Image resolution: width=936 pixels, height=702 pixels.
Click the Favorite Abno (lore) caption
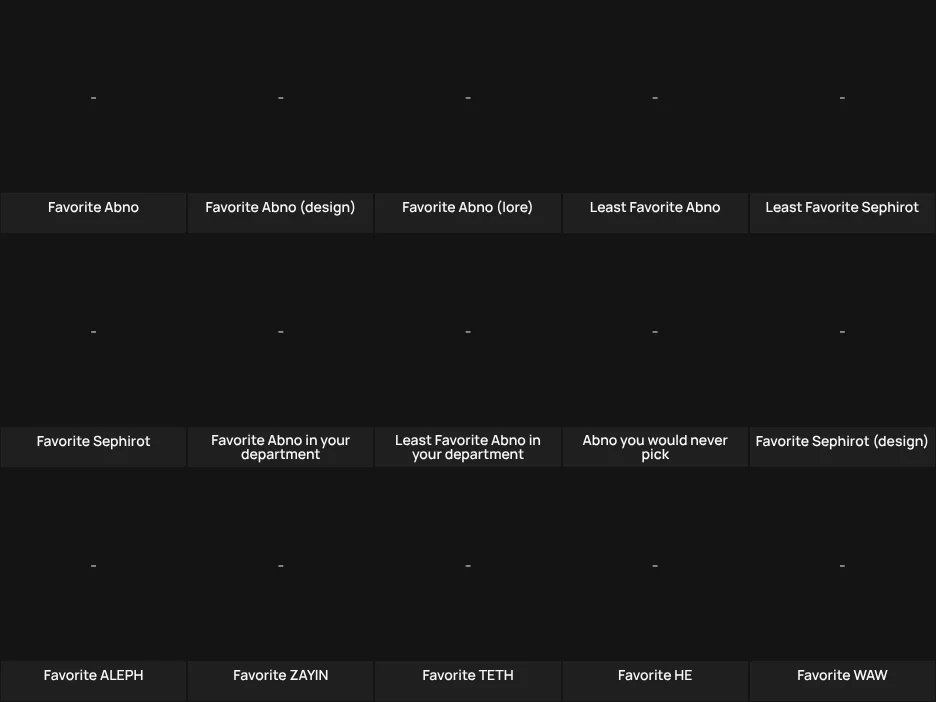467,207
